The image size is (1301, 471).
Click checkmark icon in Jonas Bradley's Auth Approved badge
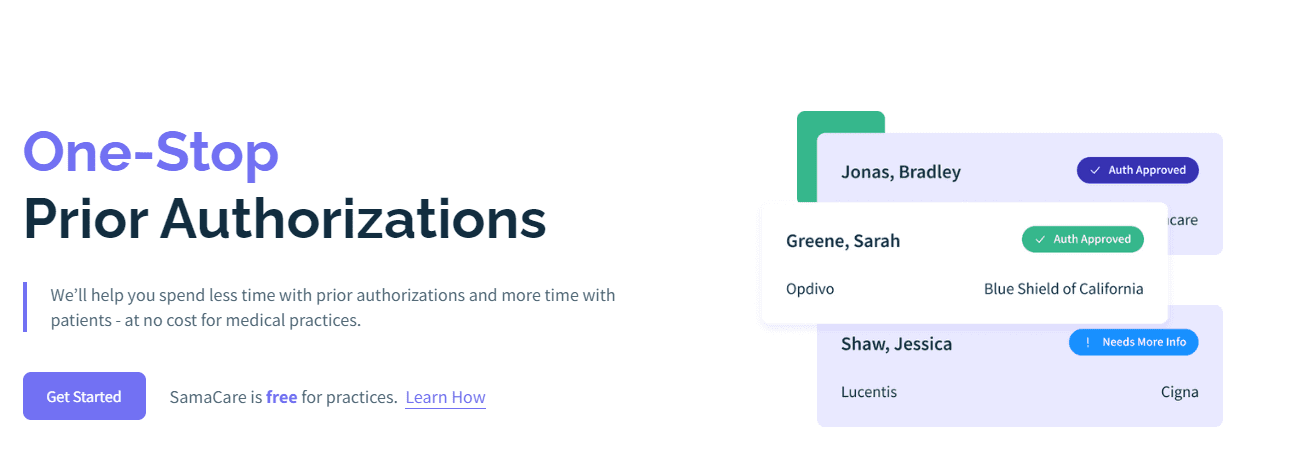click(x=1094, y=170)
